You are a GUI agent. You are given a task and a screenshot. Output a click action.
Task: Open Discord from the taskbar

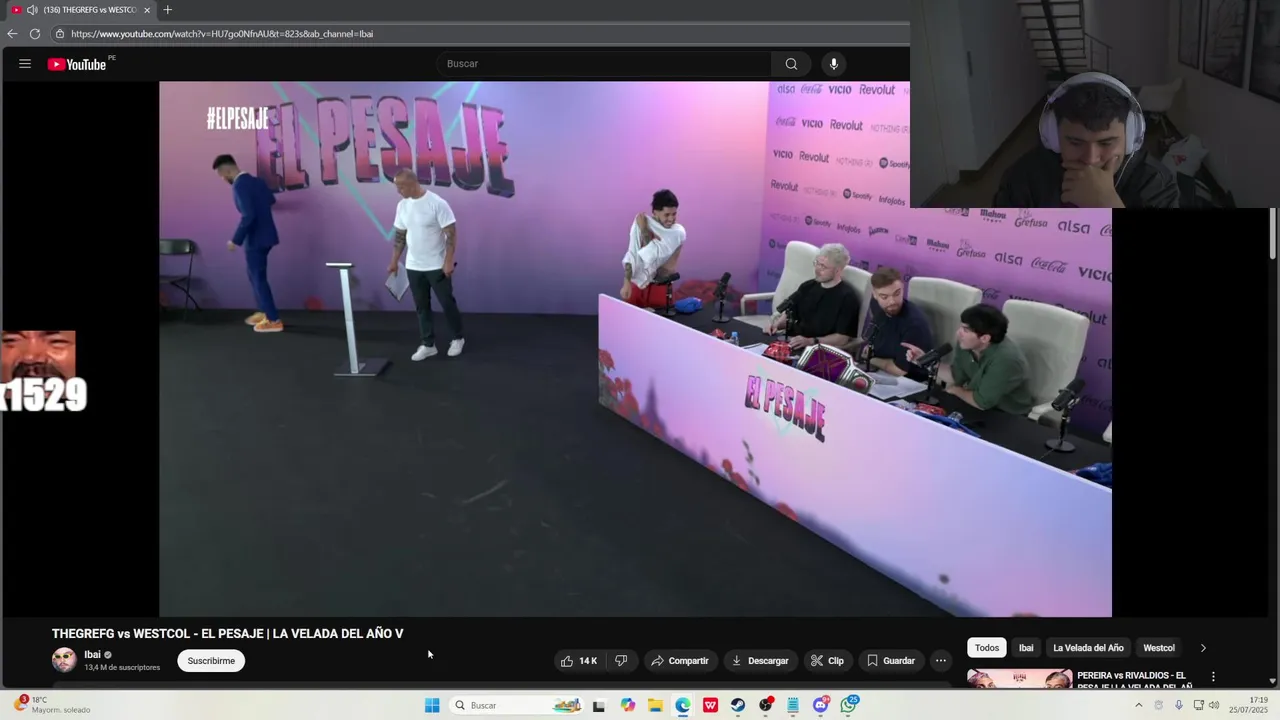tap(821, 705)
